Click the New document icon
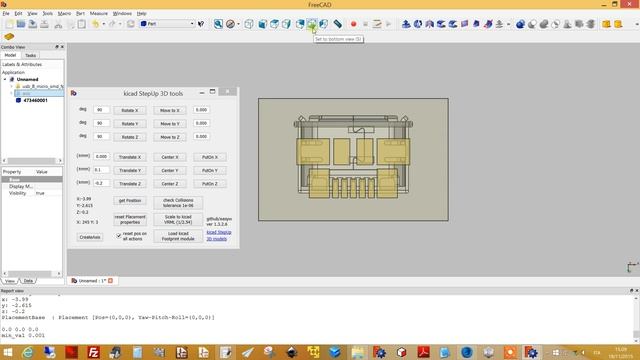The image size is (640, 360). pyautogui.click(x=9, y=24)
